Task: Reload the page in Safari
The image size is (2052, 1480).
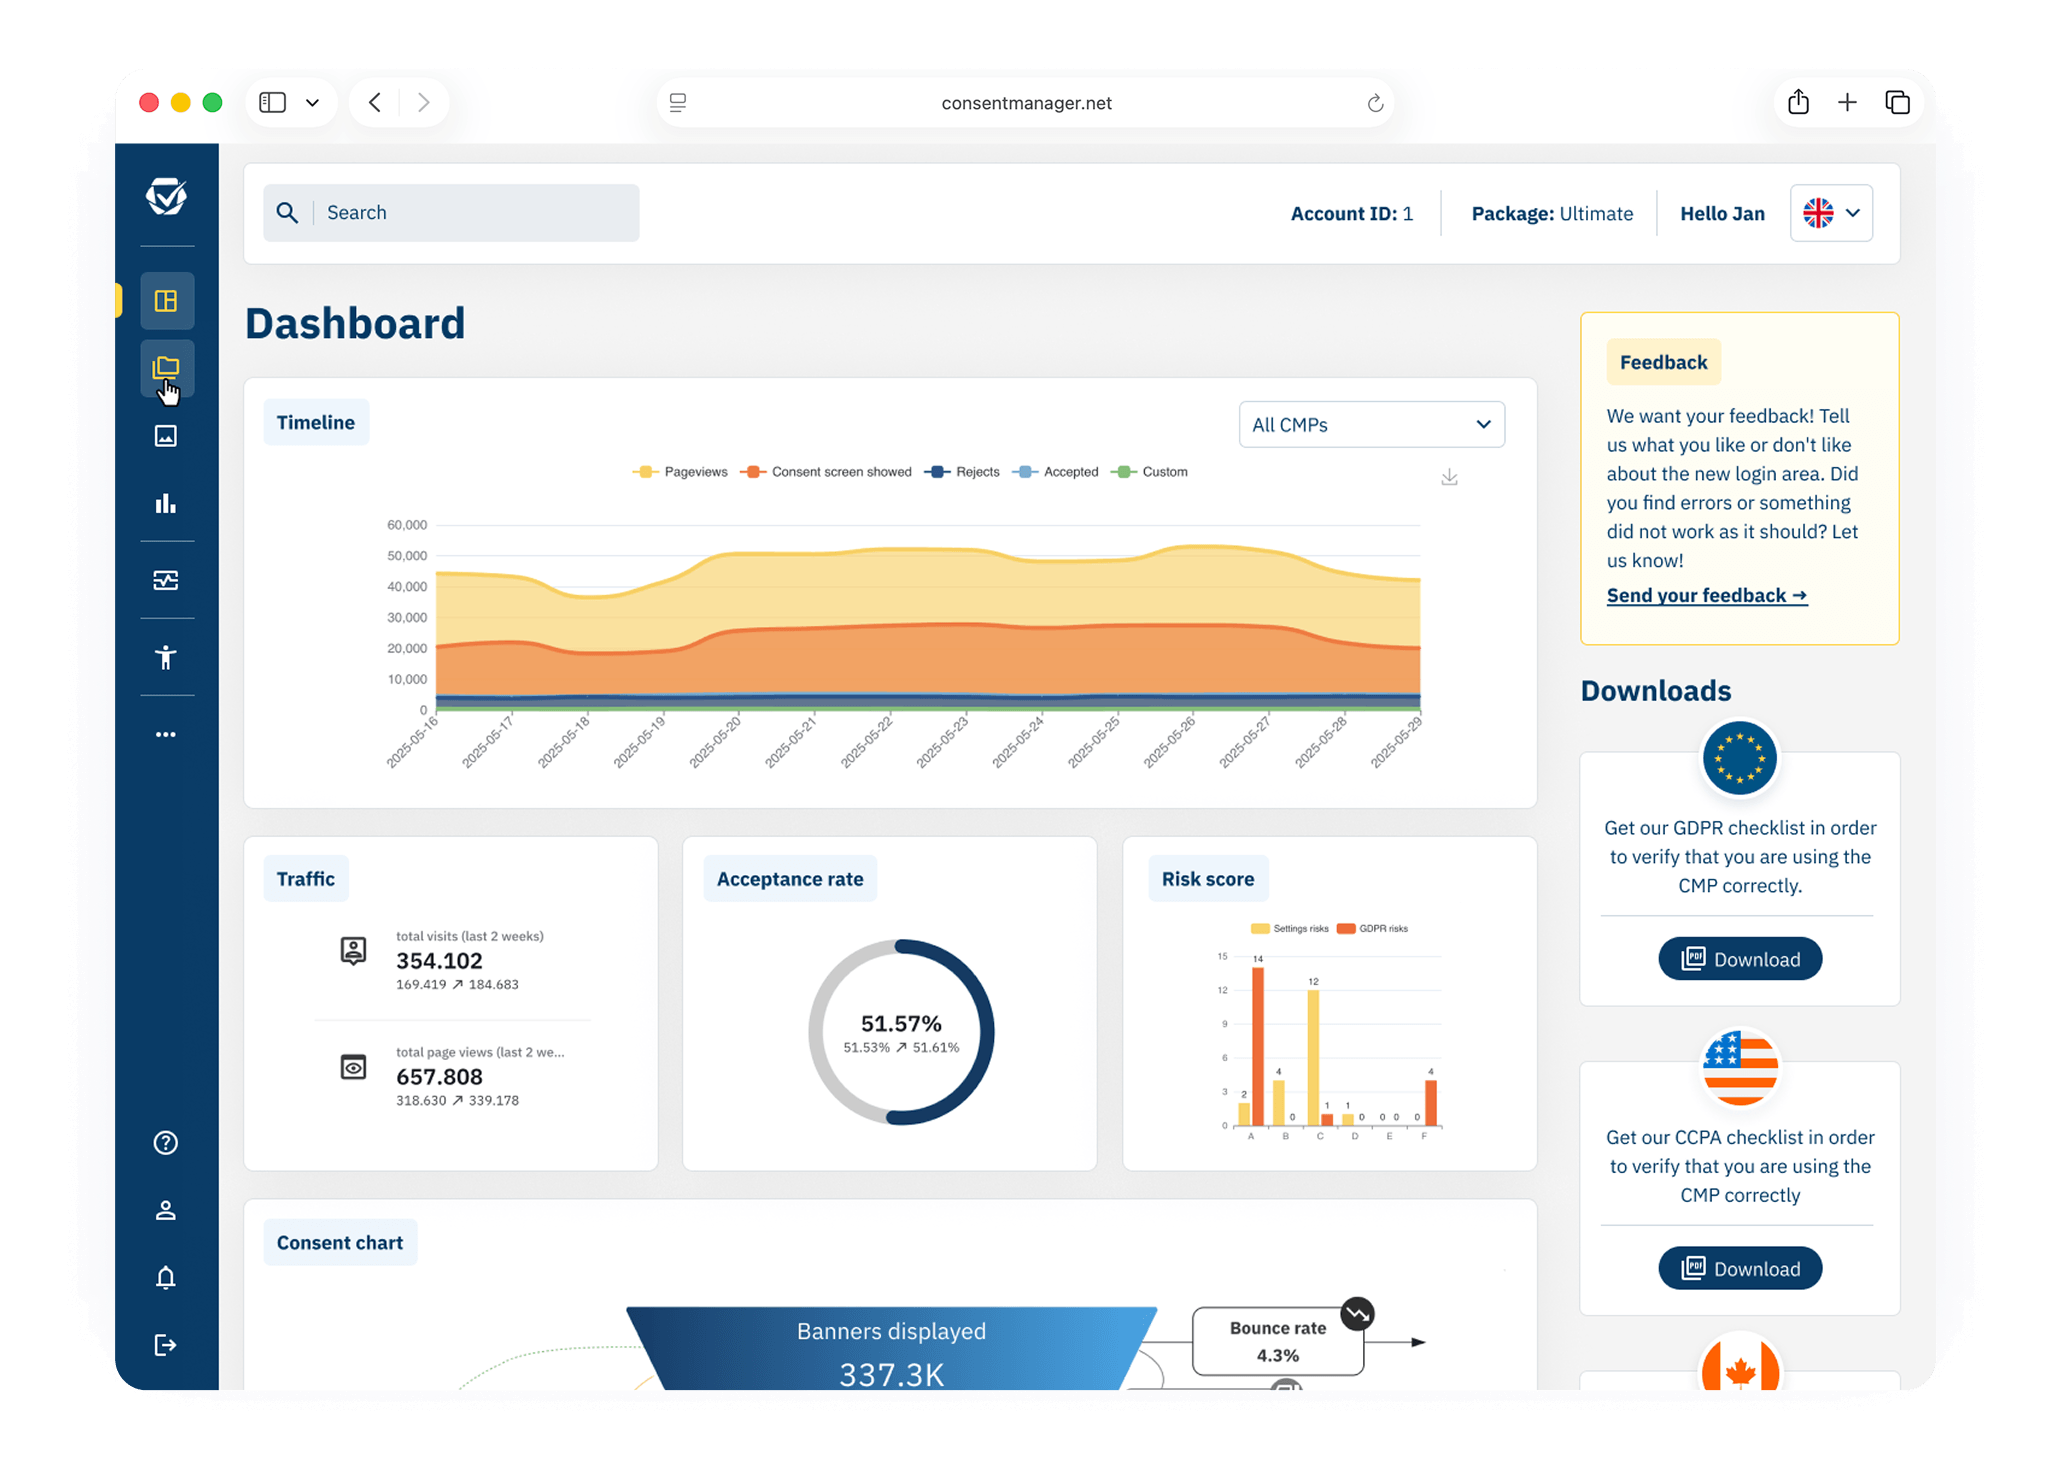Action: (x=1375, y=103)
